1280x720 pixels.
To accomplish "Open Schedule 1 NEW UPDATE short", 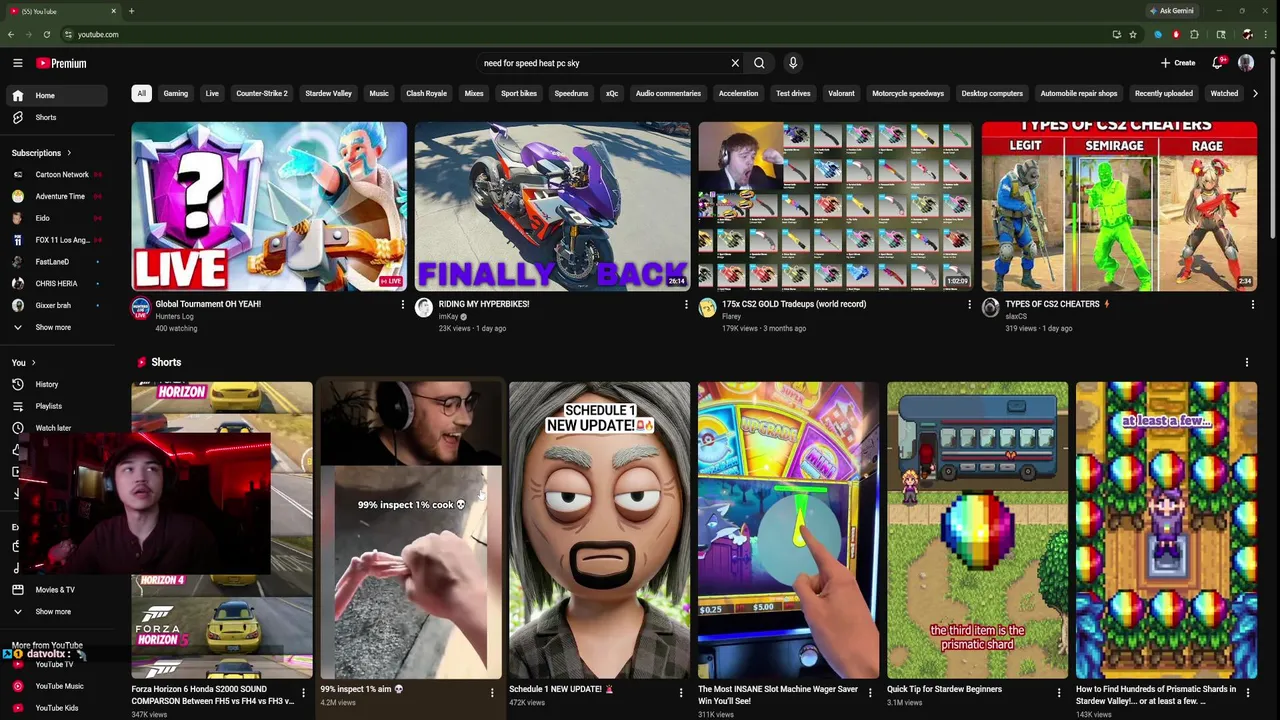I will point(599,530).
